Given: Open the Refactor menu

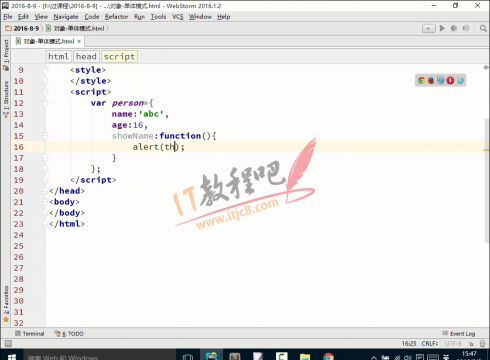Looking at the screenshot, I should [x=116, y=17].
